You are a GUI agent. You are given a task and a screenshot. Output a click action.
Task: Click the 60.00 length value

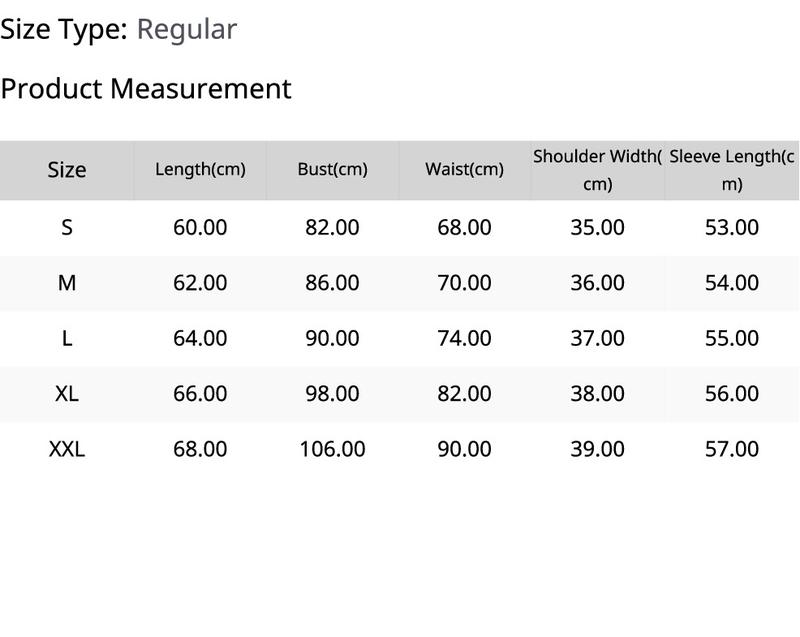tap(200, 227)
